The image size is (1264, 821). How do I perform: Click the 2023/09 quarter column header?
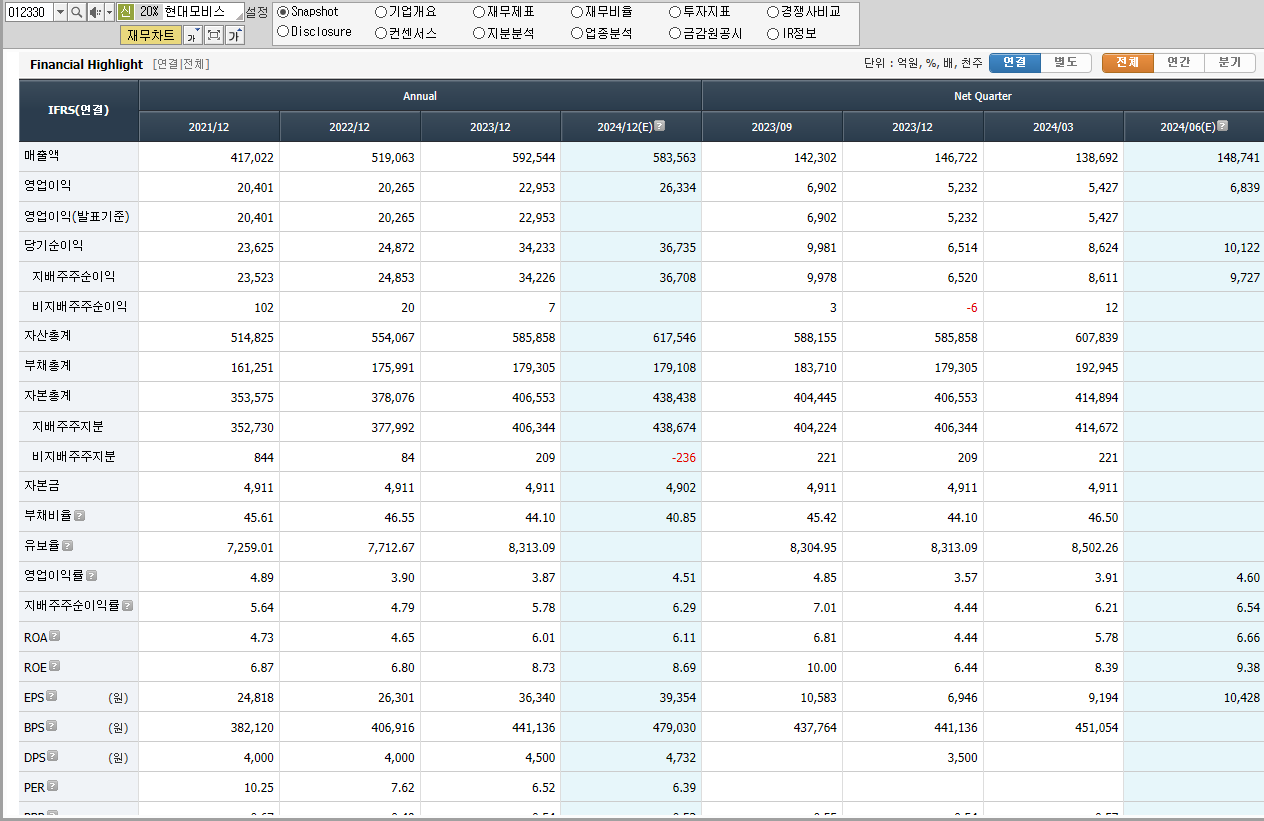[772, 127]
